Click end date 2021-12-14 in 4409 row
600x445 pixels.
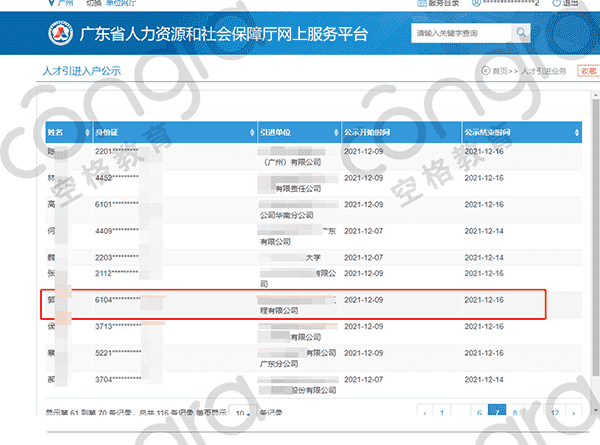click(x=484, y=231)
